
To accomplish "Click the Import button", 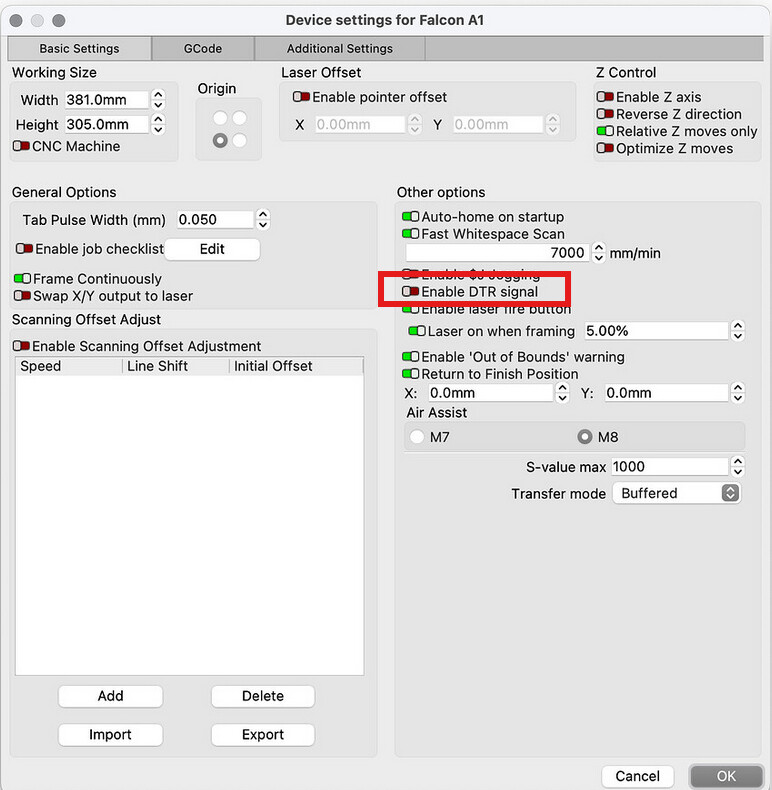I will (110, 735).
